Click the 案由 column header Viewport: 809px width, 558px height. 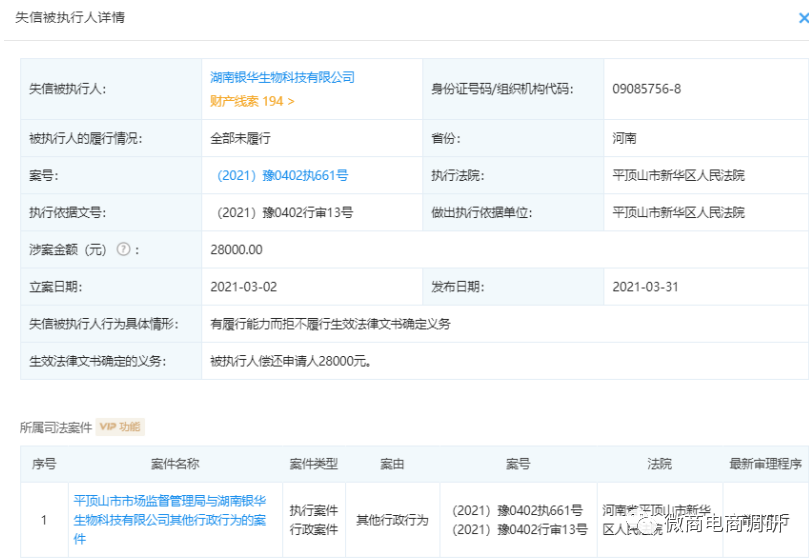point(392,464)
